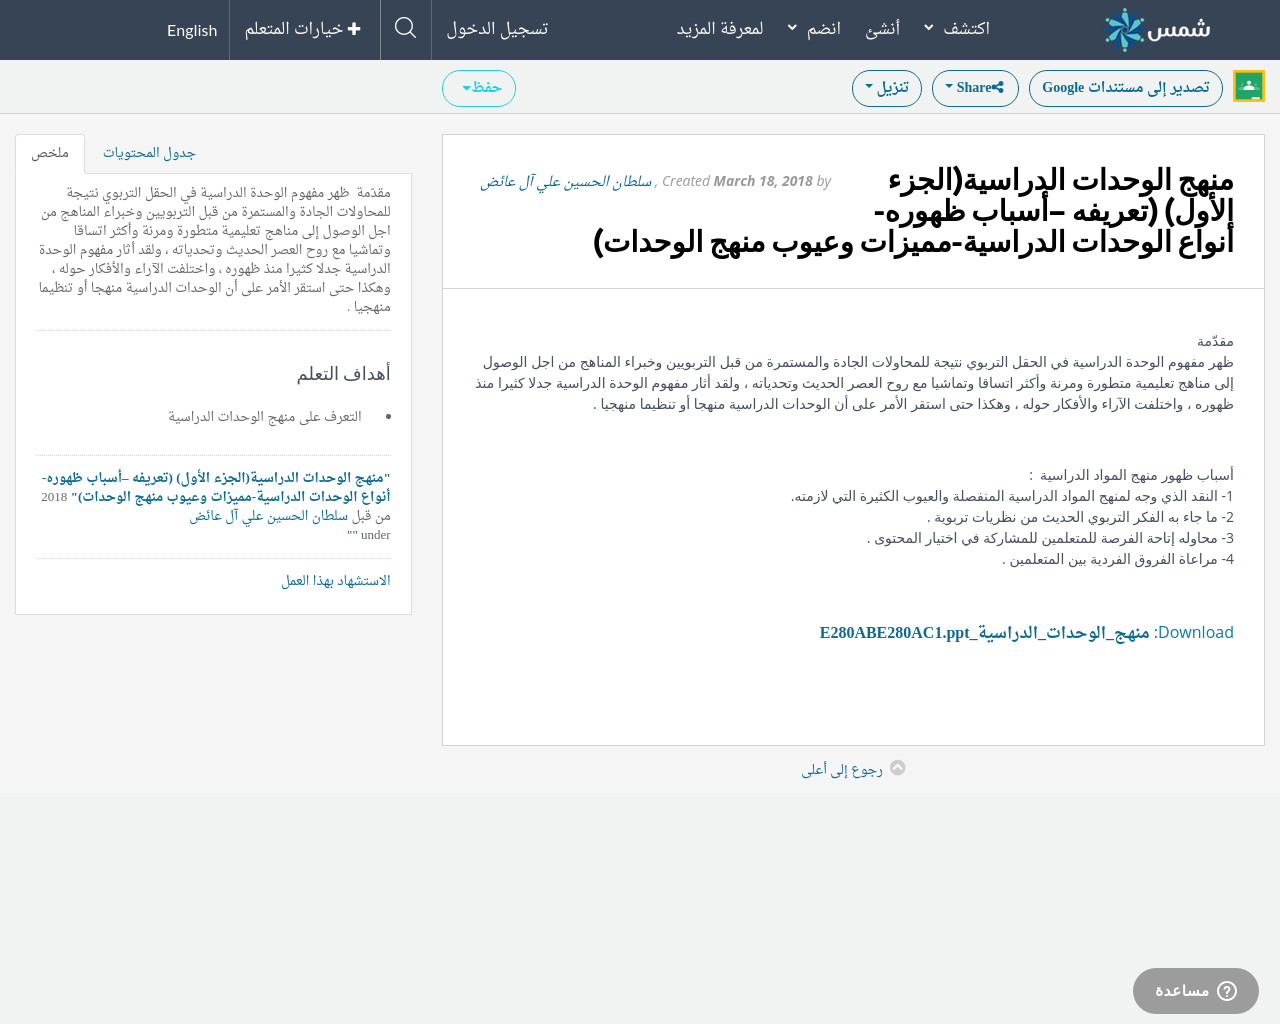
Task: Open the شمس site logo homepage
Action: point(1157,29)
